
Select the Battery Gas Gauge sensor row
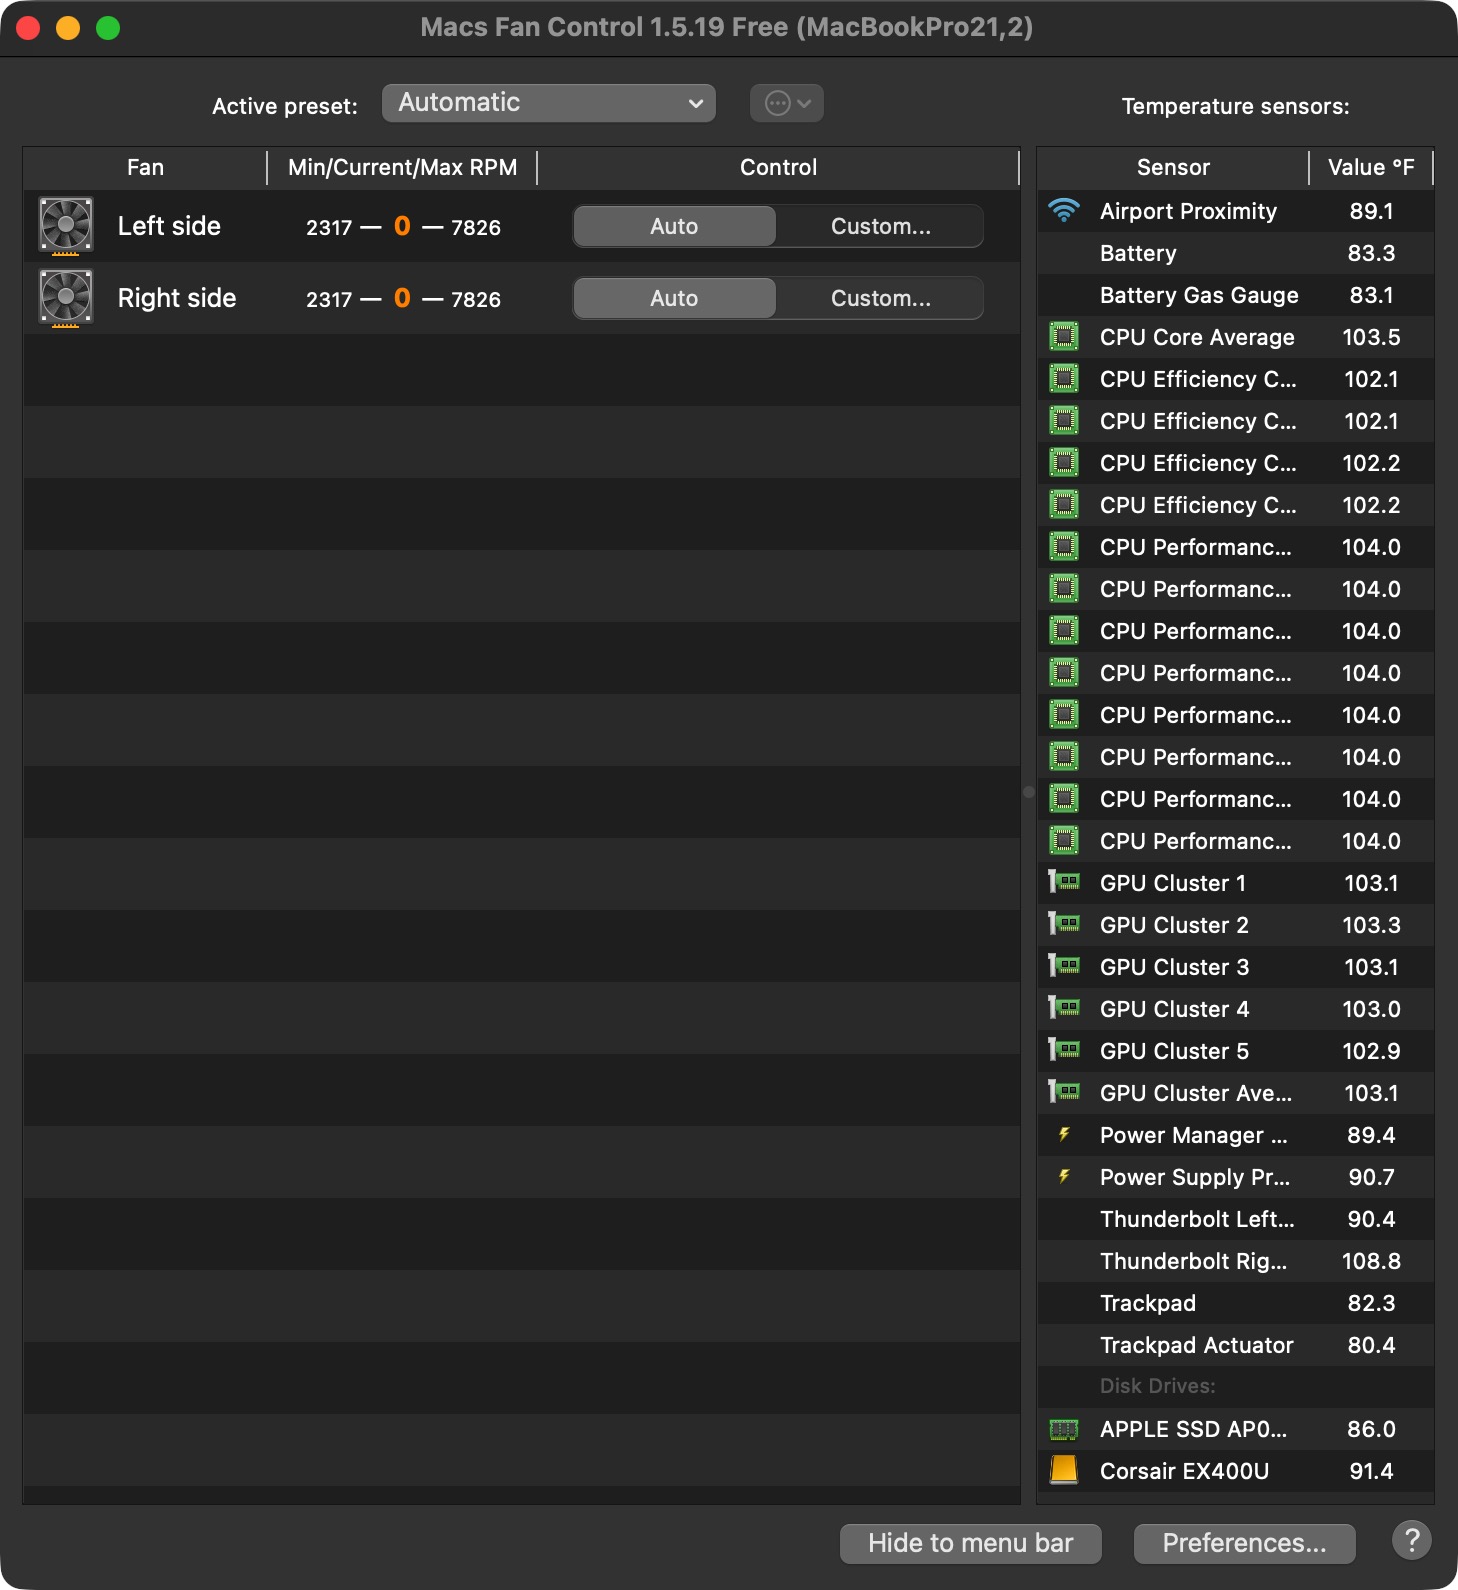tap(1236, 295)
